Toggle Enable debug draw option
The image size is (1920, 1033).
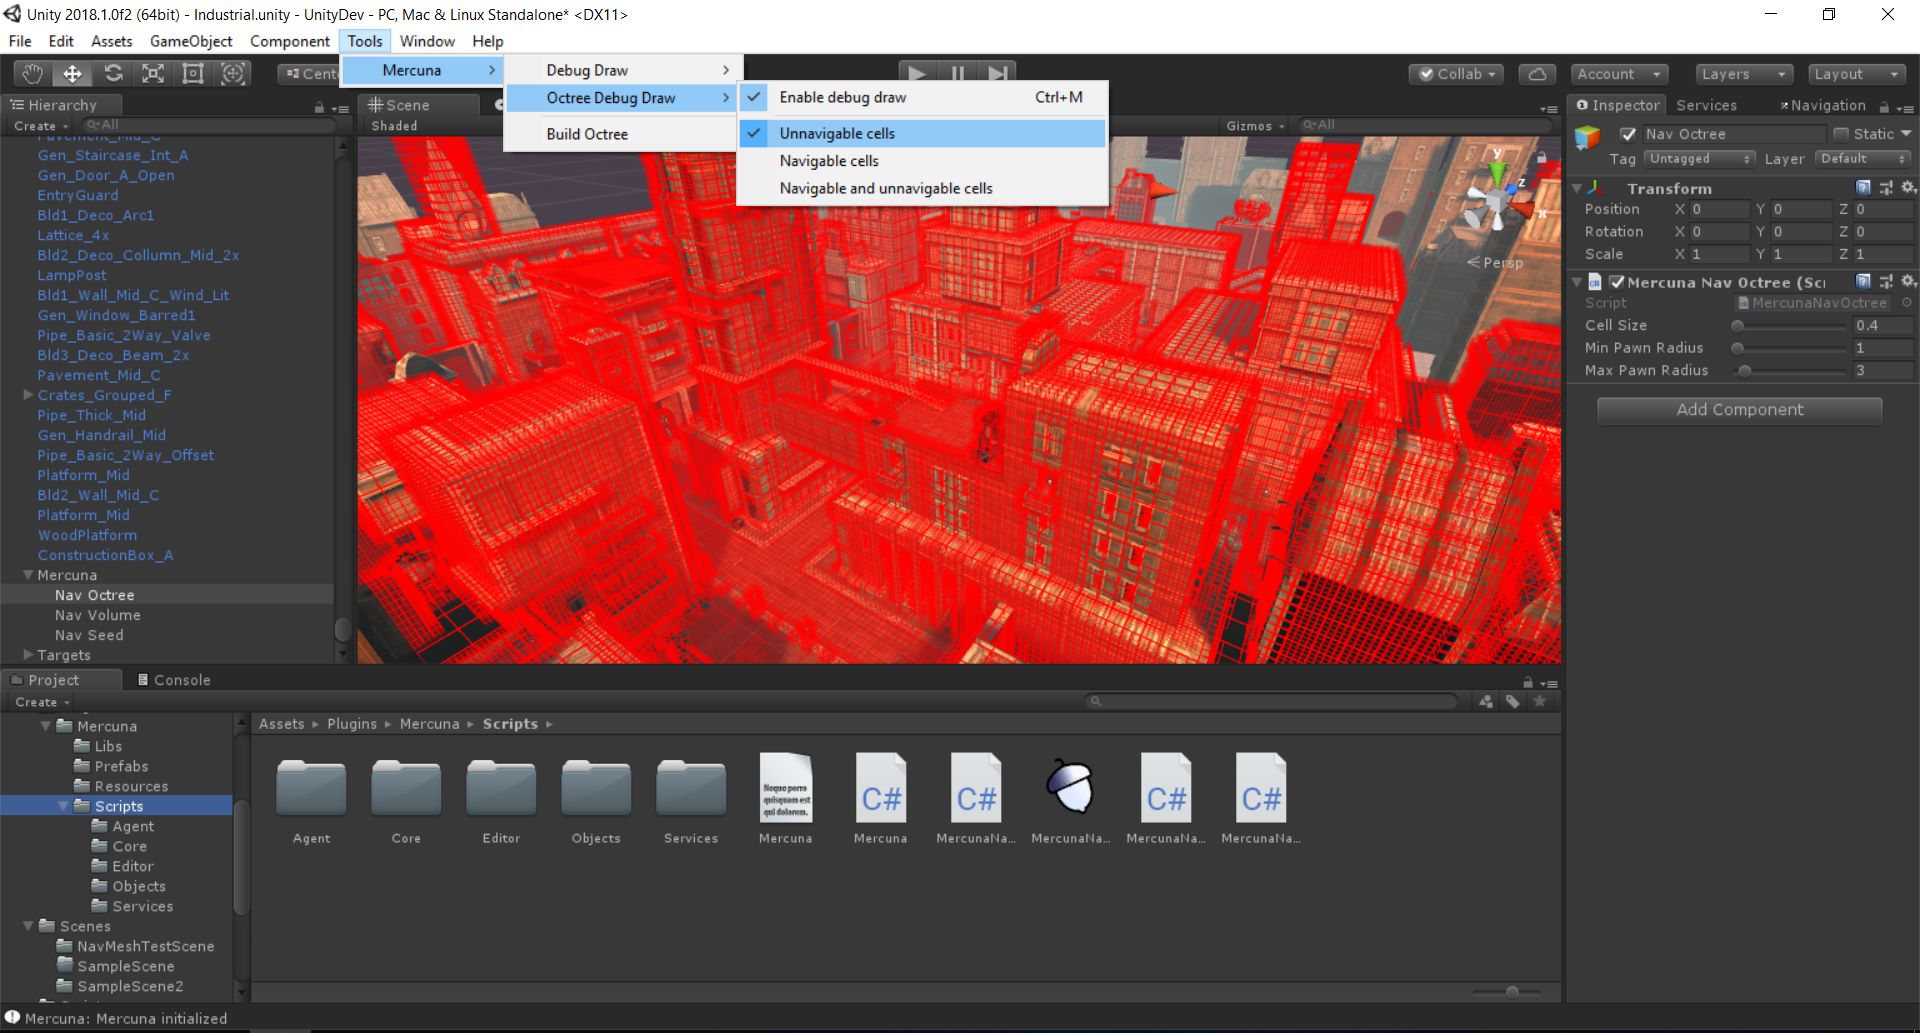[923, 97]
